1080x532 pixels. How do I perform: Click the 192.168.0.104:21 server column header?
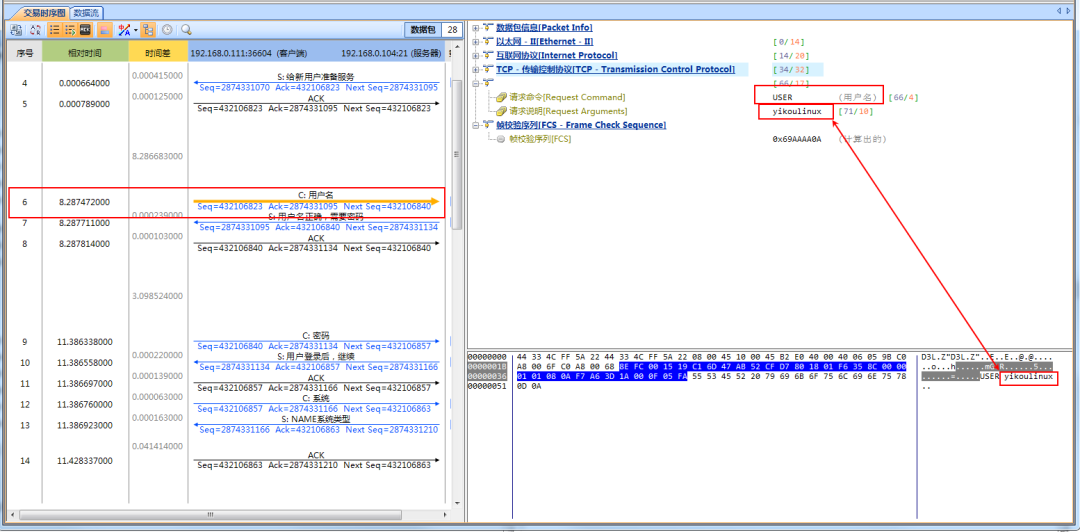391,52
